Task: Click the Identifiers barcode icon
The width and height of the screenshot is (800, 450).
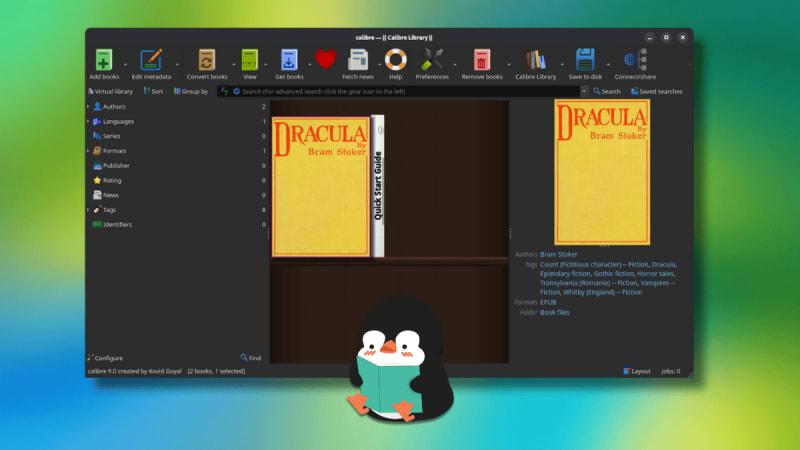Action: (x=97, y=224)
